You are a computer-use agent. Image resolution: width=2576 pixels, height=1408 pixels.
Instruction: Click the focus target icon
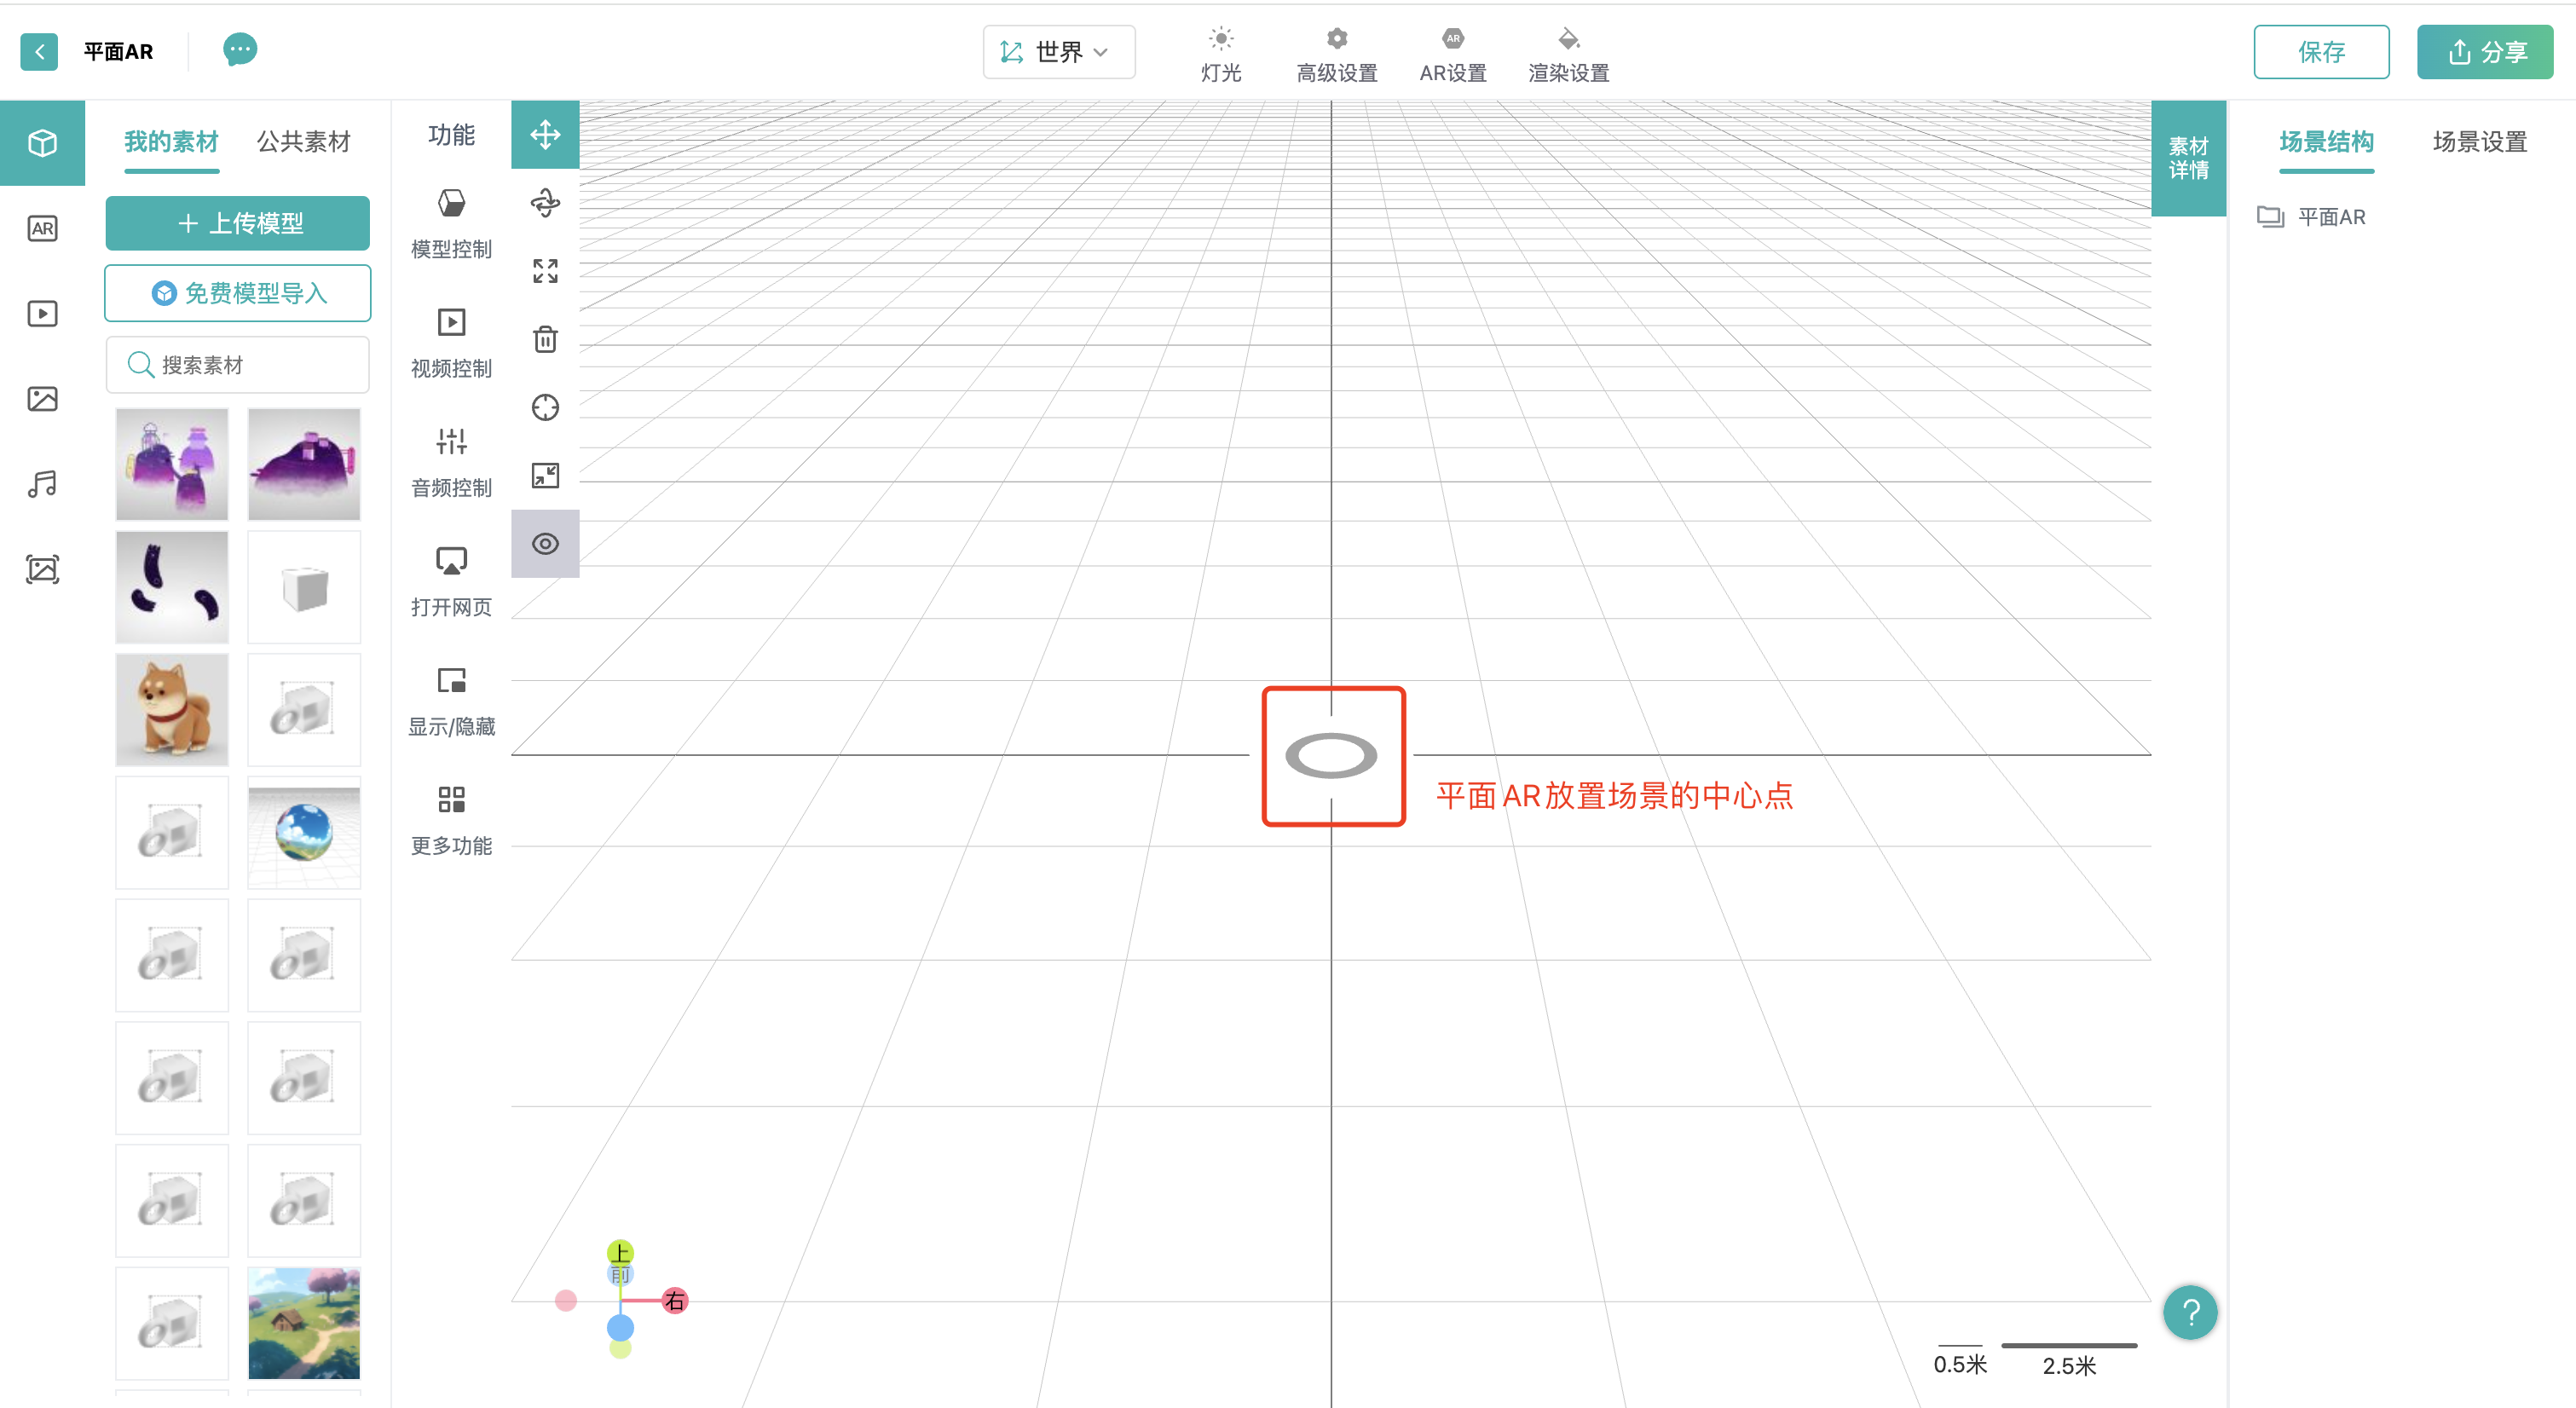(x=545, y=408)
